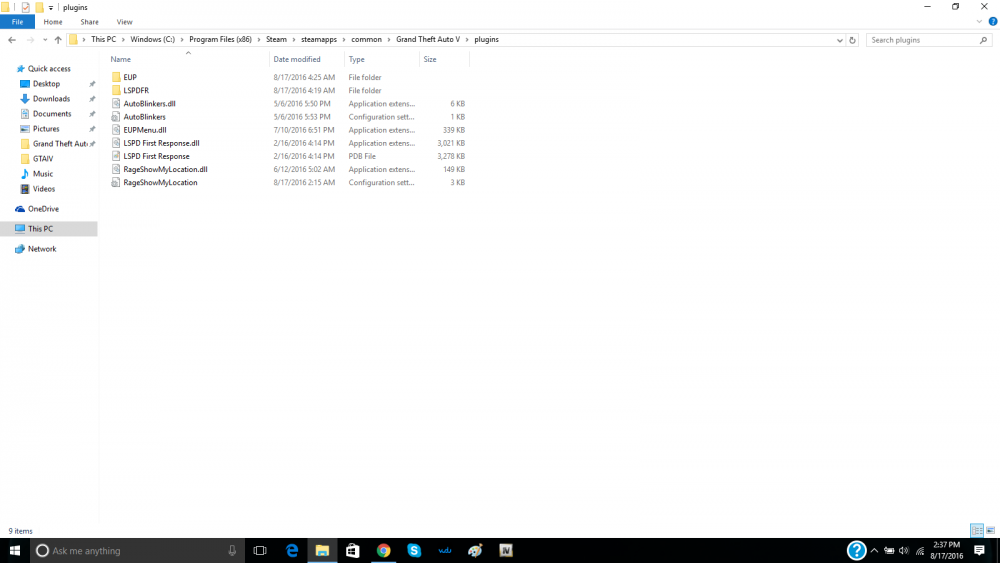This screenshot has width=1000, height=563.
Task: Open Skype from the taskbar
Action: pos(414,550)
